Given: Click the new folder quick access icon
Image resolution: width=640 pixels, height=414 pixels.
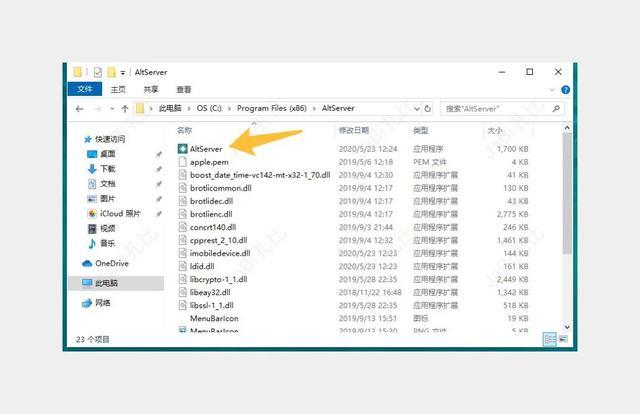Looking at the screenshot, I should coord(111,72).
